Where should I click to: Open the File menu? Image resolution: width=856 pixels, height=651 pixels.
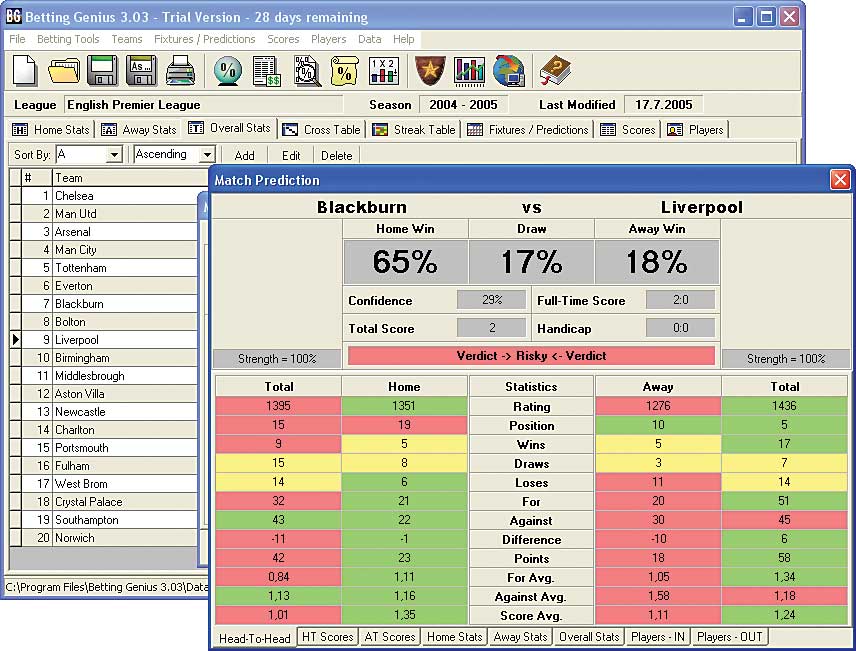[x=17, y=39]
